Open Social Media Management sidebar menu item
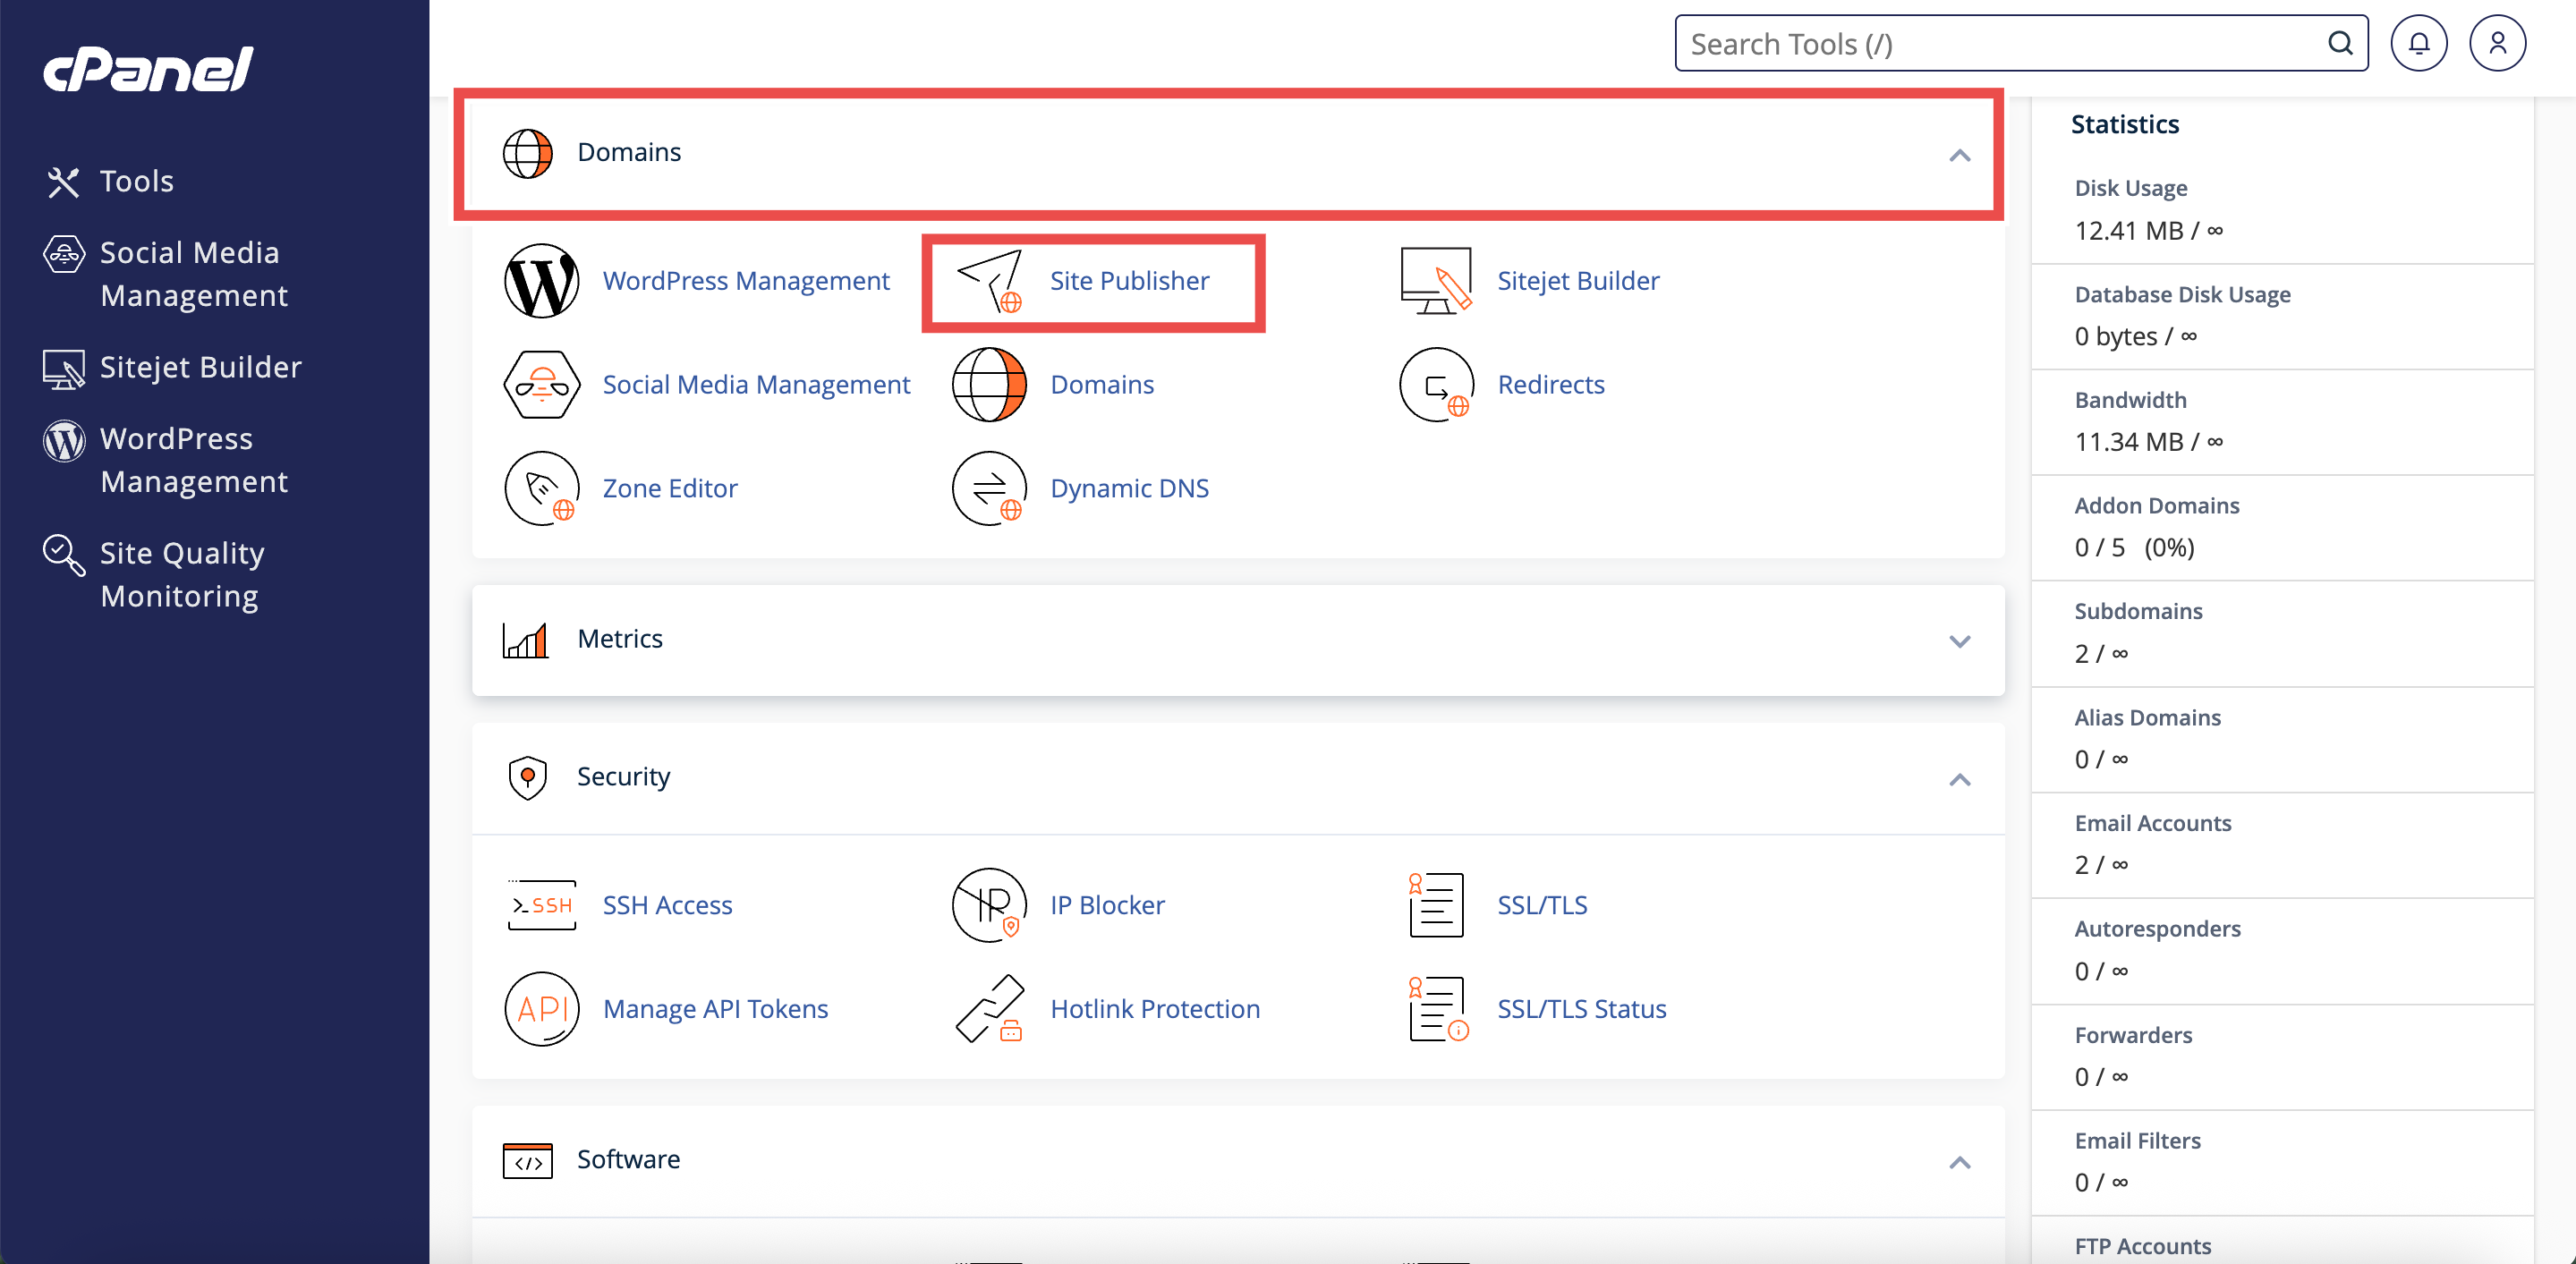This screenshot has height=1264, width=2576. (x=194, y=274)
